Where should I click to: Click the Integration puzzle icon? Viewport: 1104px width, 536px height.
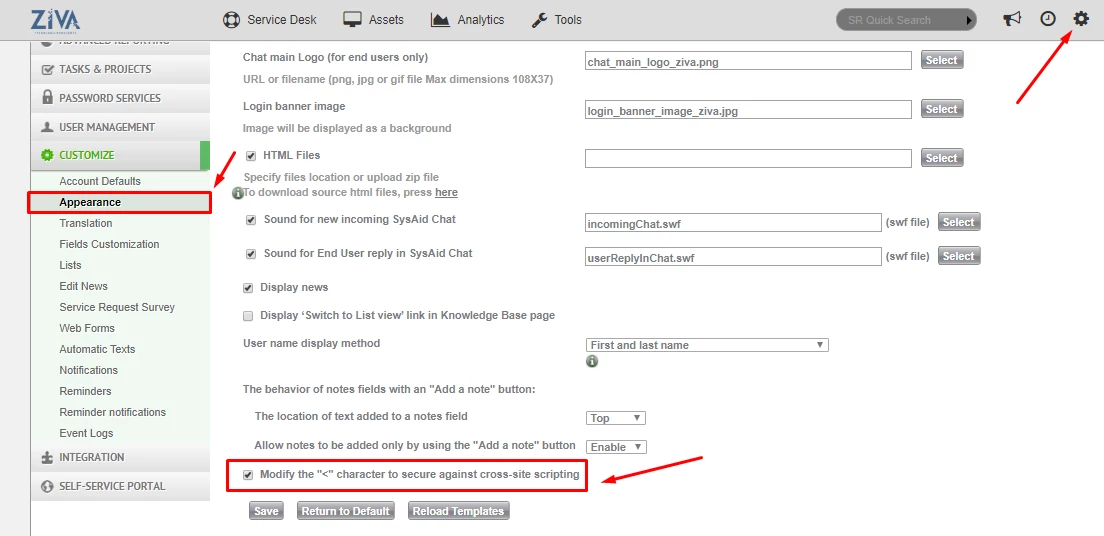47,458
